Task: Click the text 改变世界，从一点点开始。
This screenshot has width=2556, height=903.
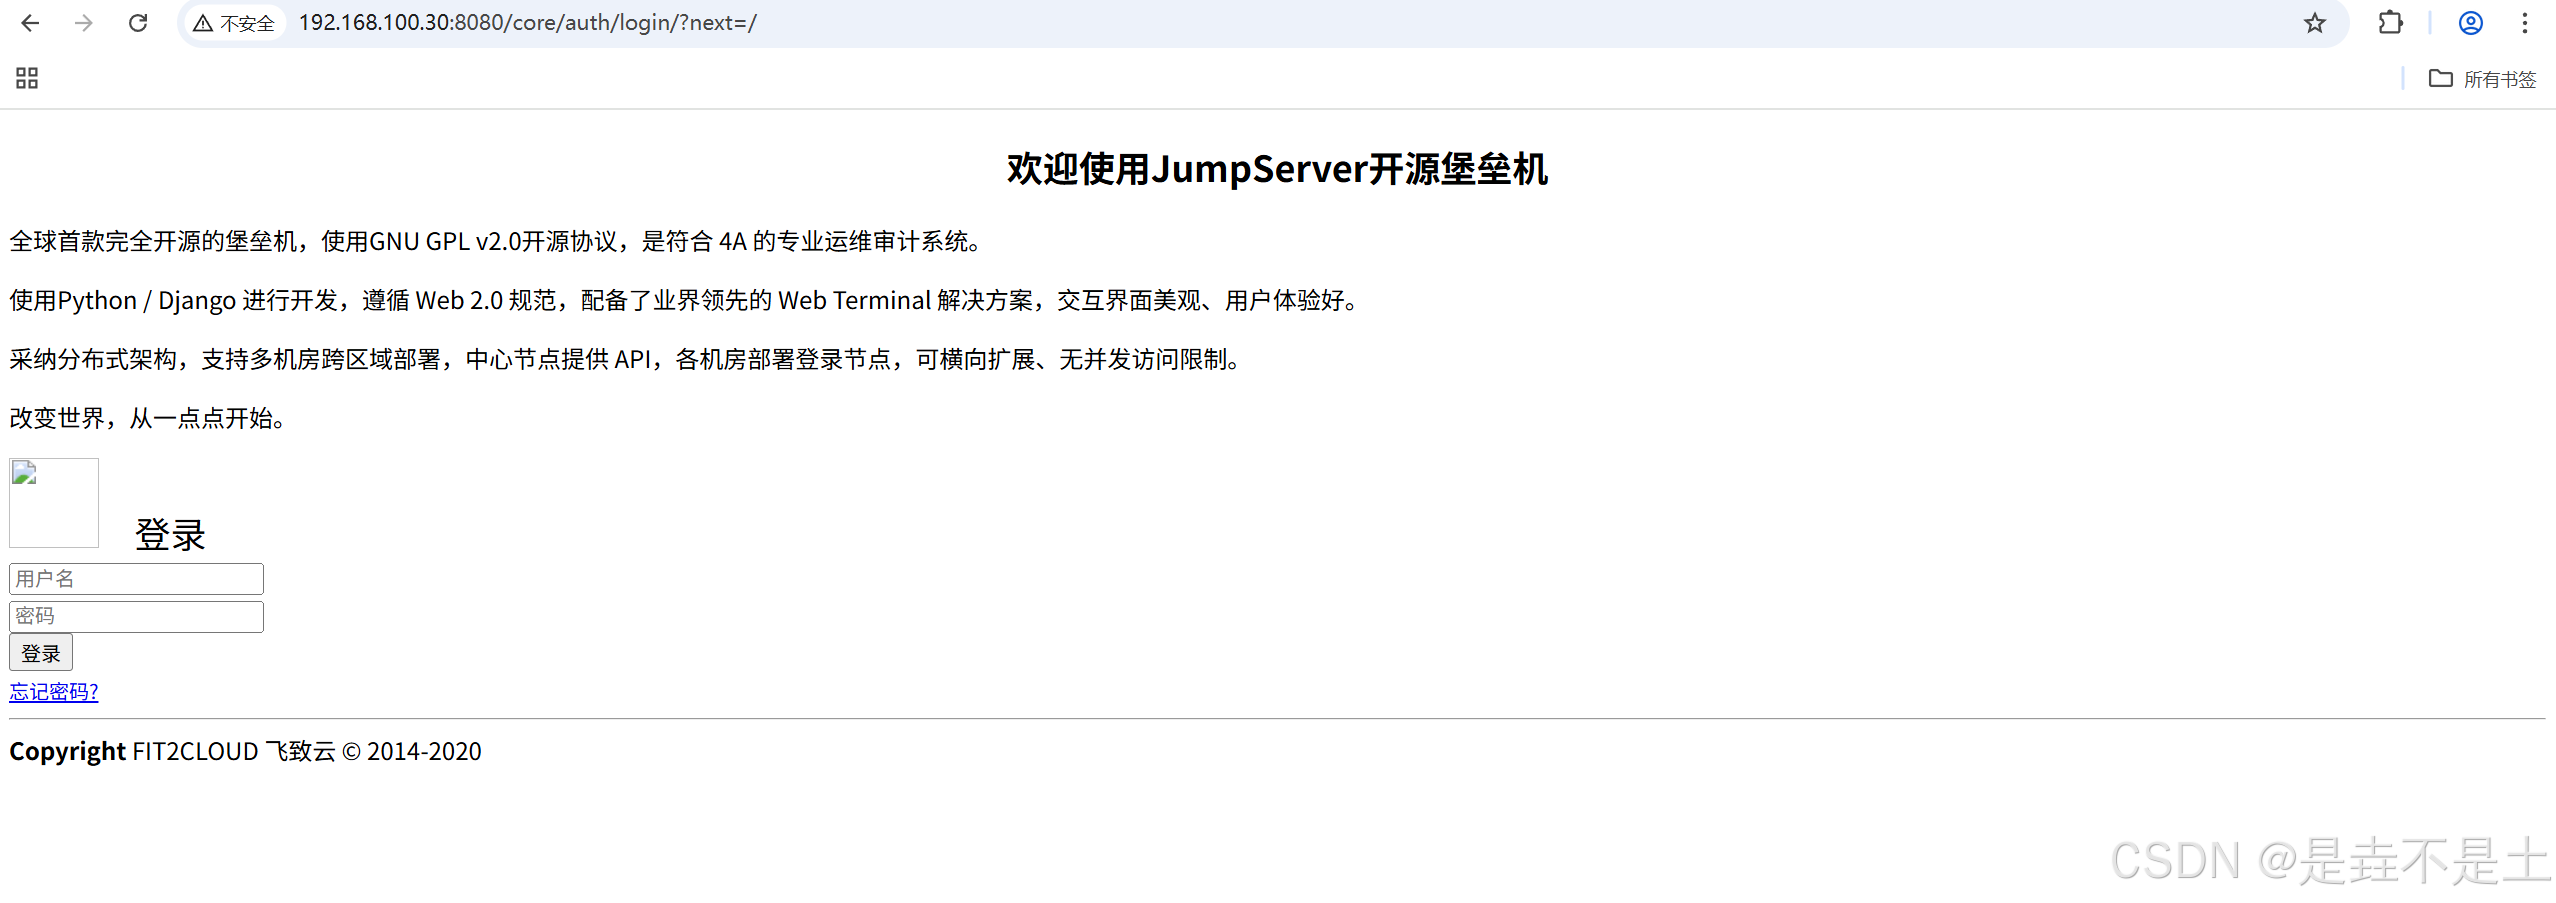Action: [148, 419]
